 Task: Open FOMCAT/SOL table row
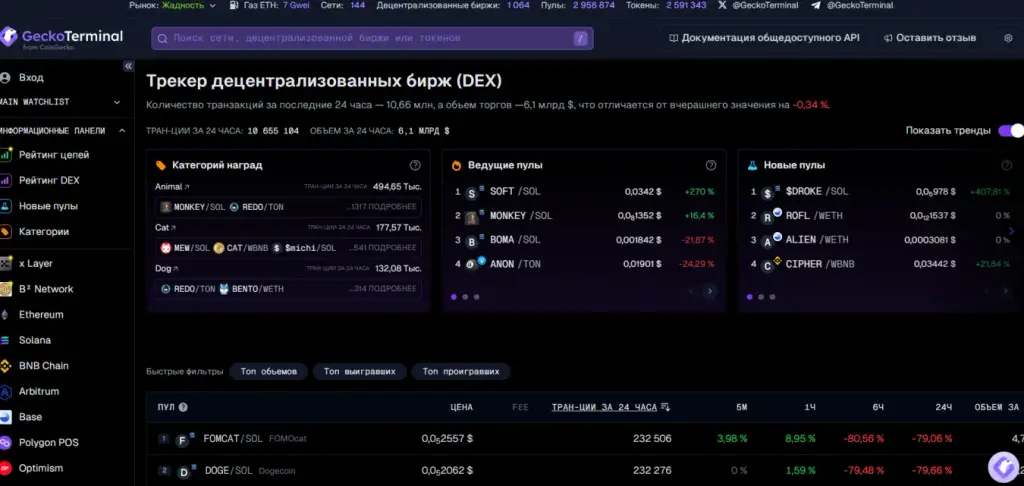585,438
